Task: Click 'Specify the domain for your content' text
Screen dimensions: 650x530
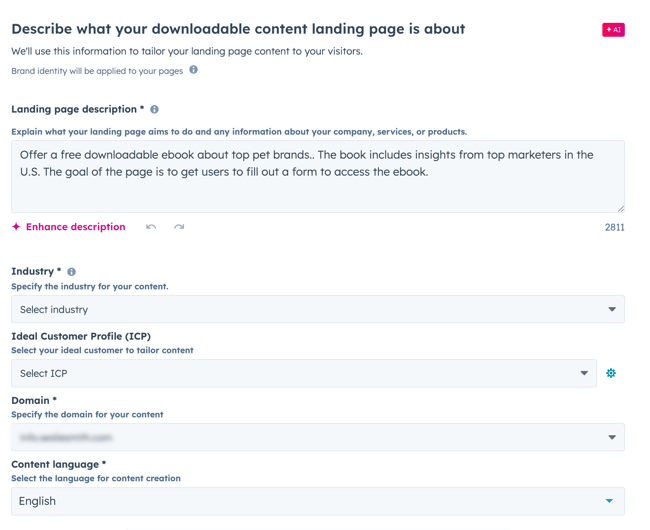Action: (x=87, y=414)
